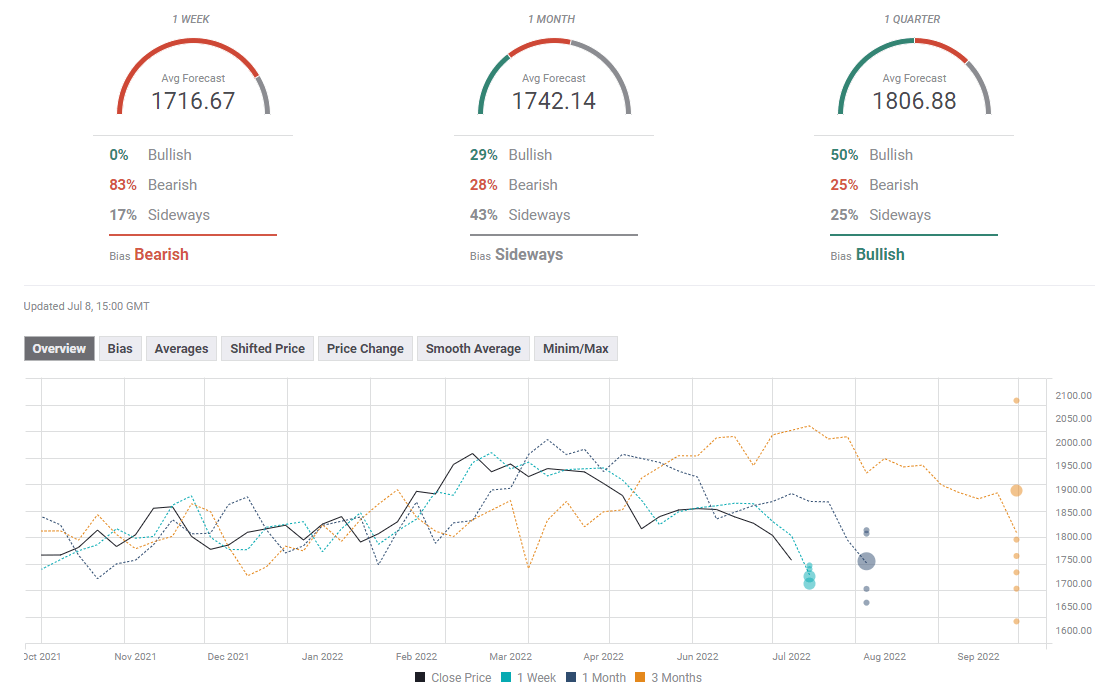The image size is (1101, 700).
Task: Switch to the Price Change tab
Action: pyautogui.click(x=365, y=348)
